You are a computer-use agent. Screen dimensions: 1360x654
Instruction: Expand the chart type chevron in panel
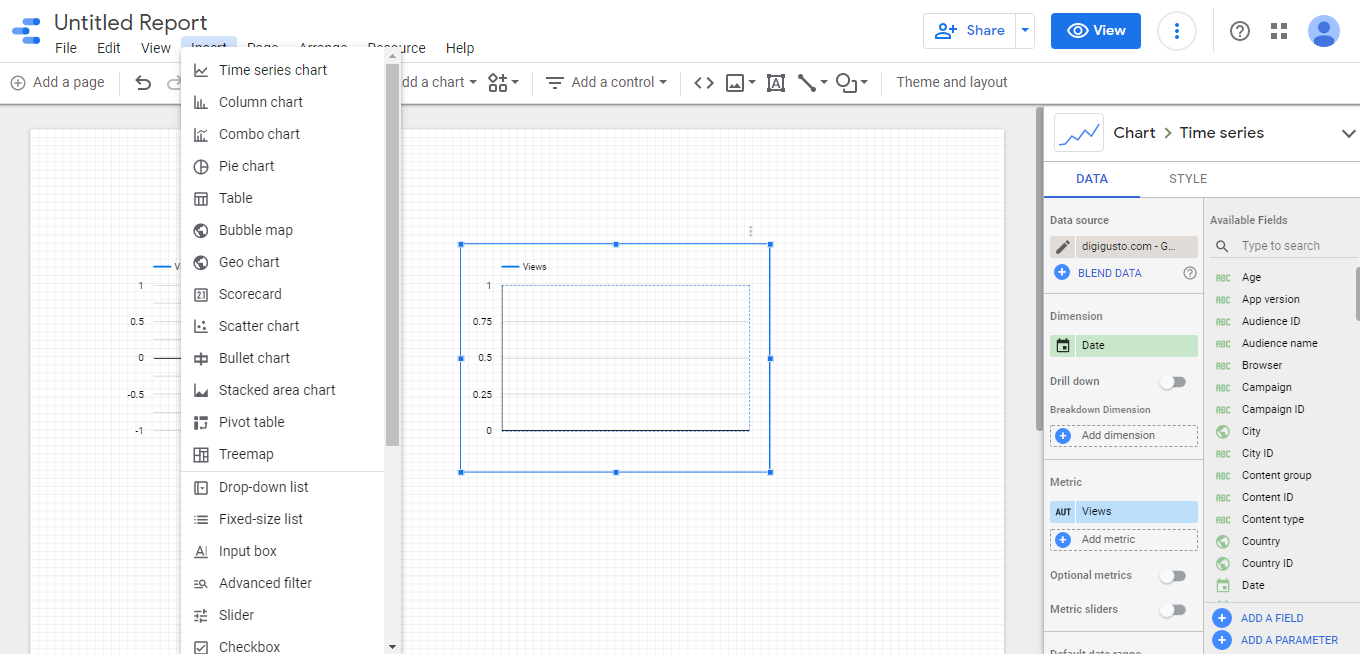(x=1348, y=133)
